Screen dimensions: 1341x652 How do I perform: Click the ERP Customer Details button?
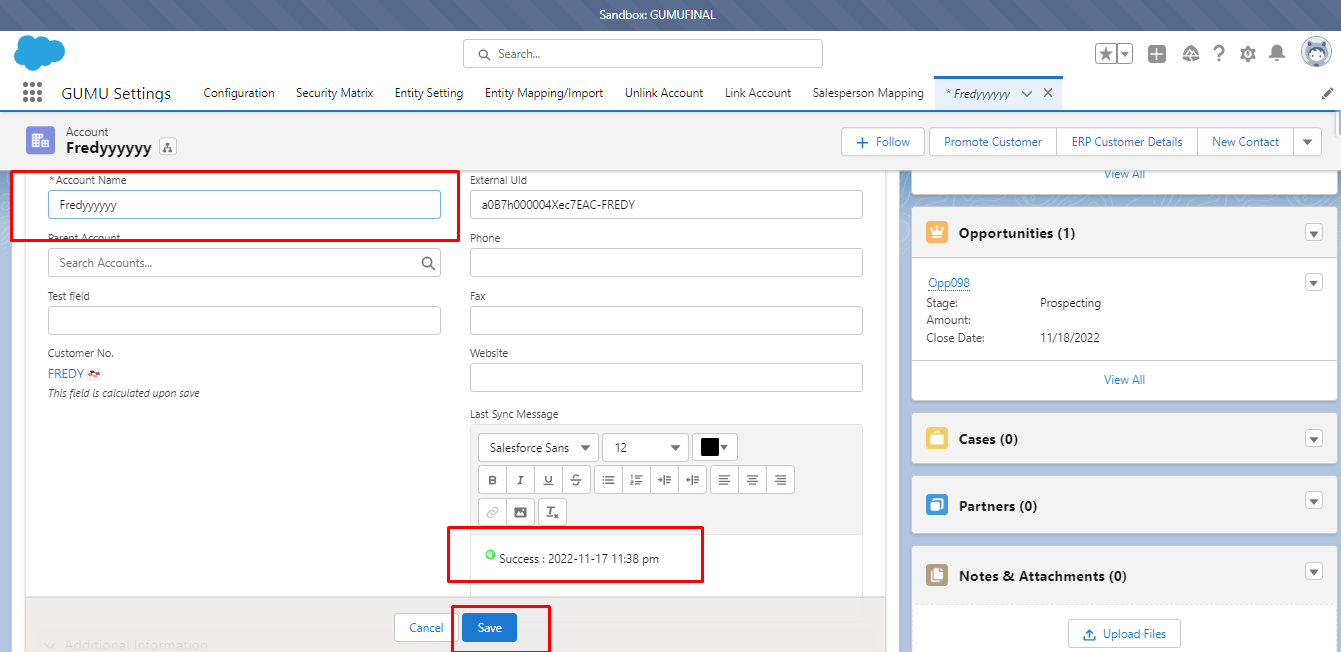coord(1127,142)
